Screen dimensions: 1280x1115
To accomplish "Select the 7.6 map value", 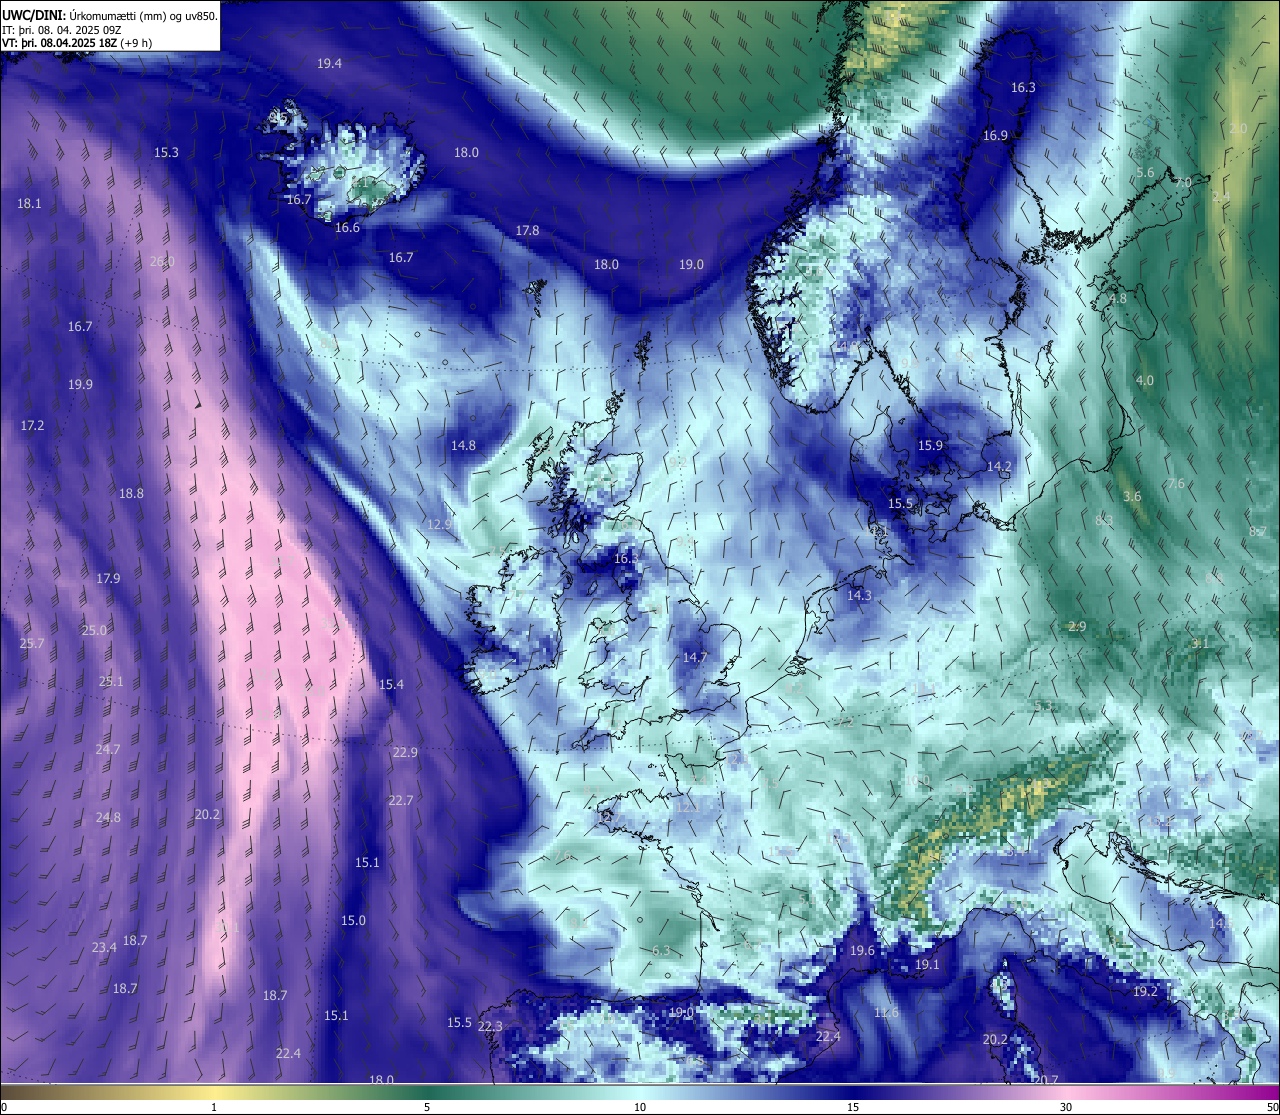I will (x=1176, y=483).
